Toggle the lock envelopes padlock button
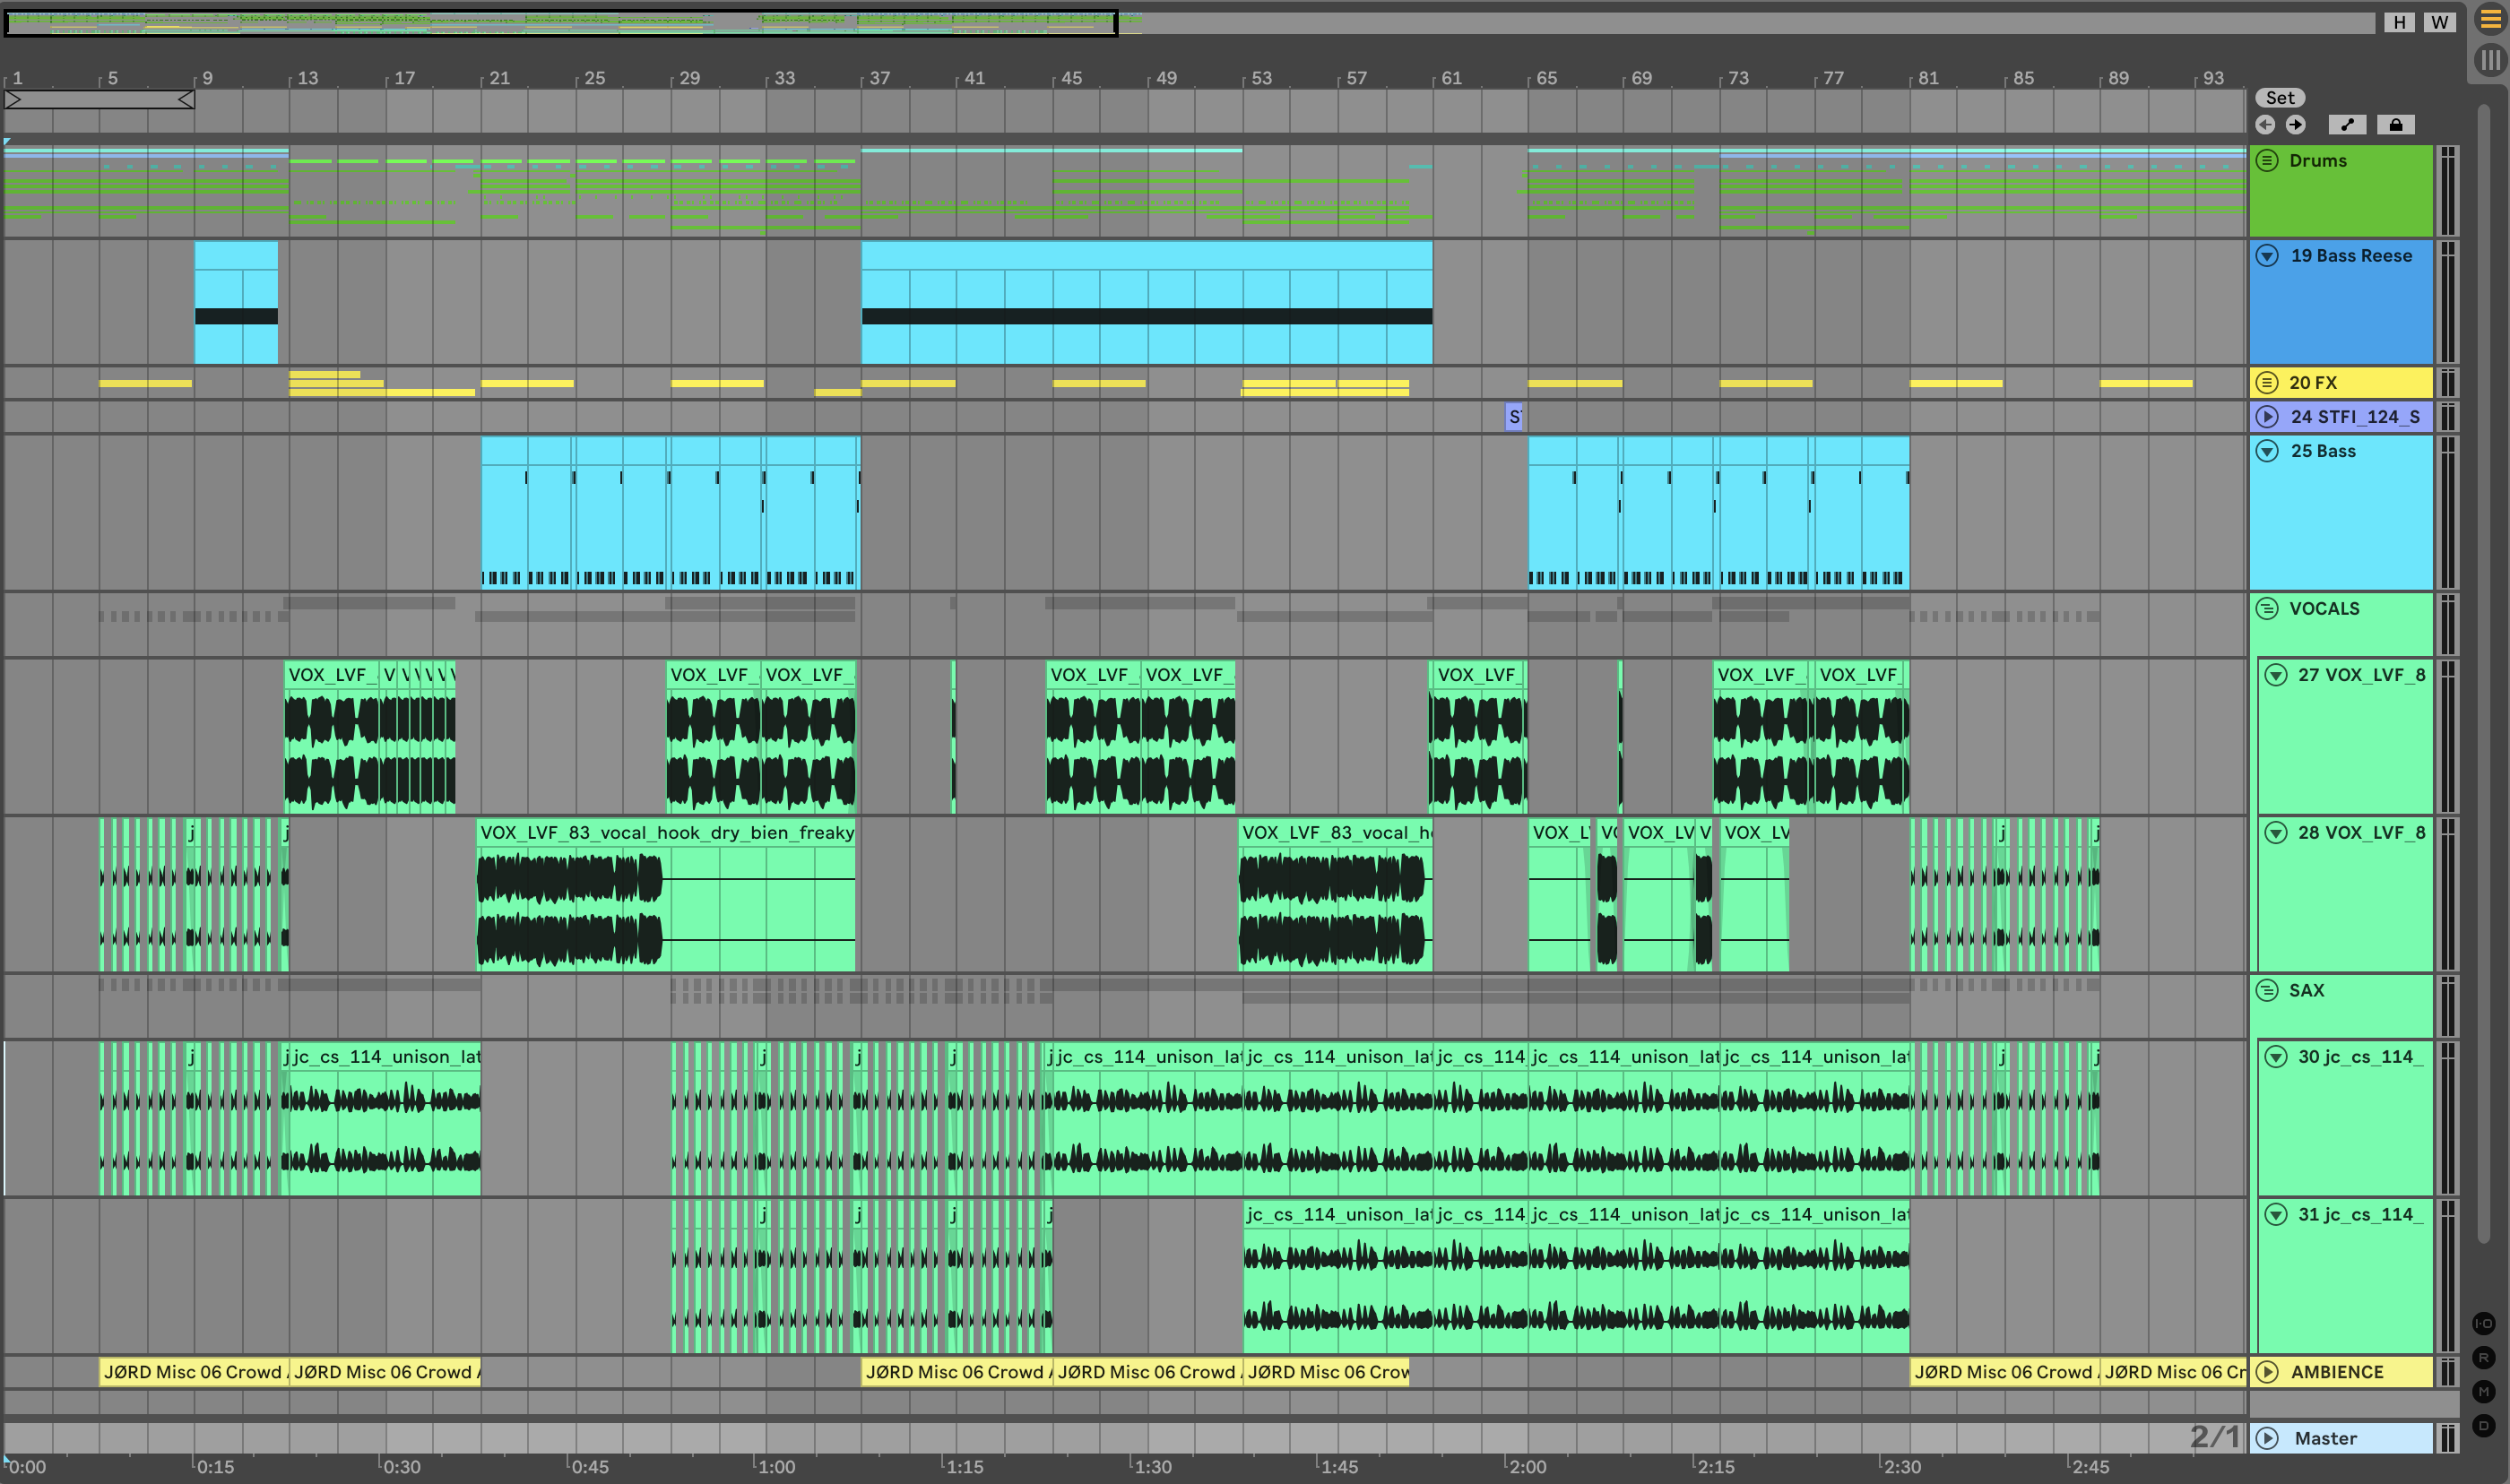The width and height of the screenshot is (2510, 1484). 2396,125
